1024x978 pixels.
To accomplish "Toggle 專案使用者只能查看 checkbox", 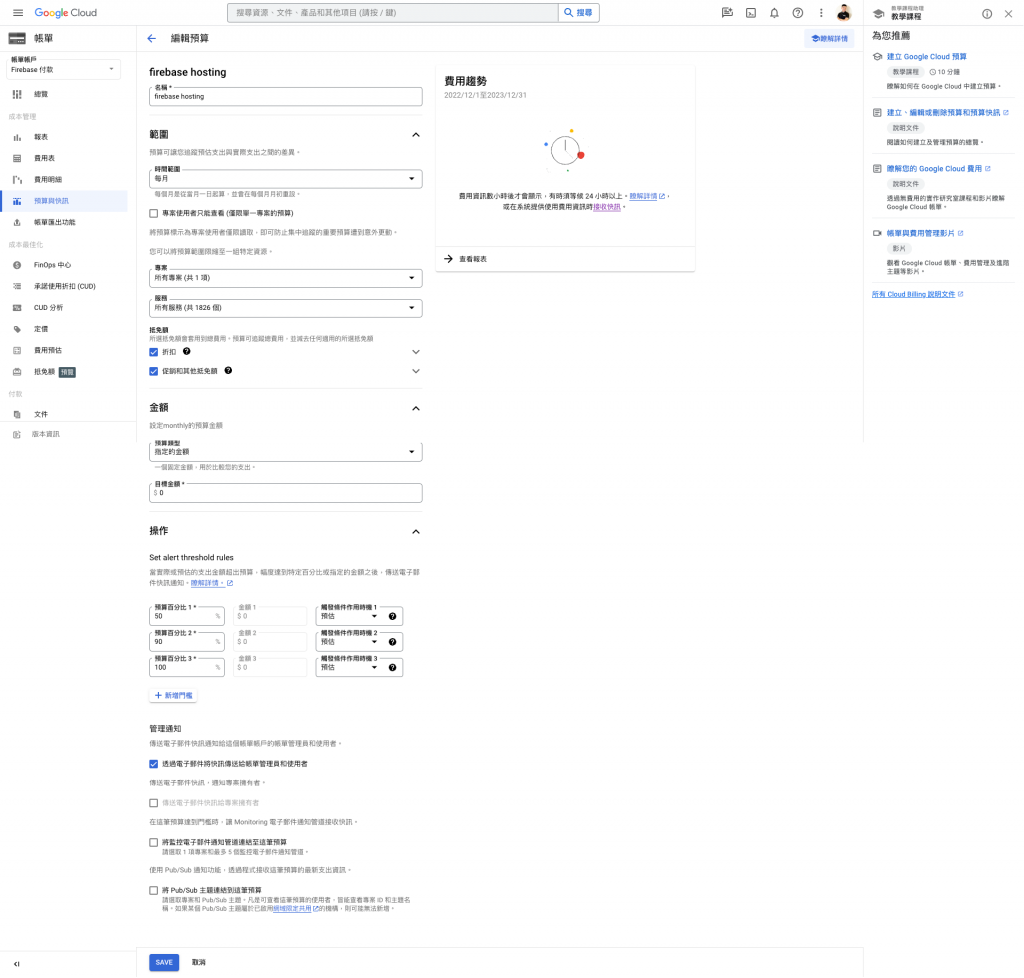I will tap(153, 213).
